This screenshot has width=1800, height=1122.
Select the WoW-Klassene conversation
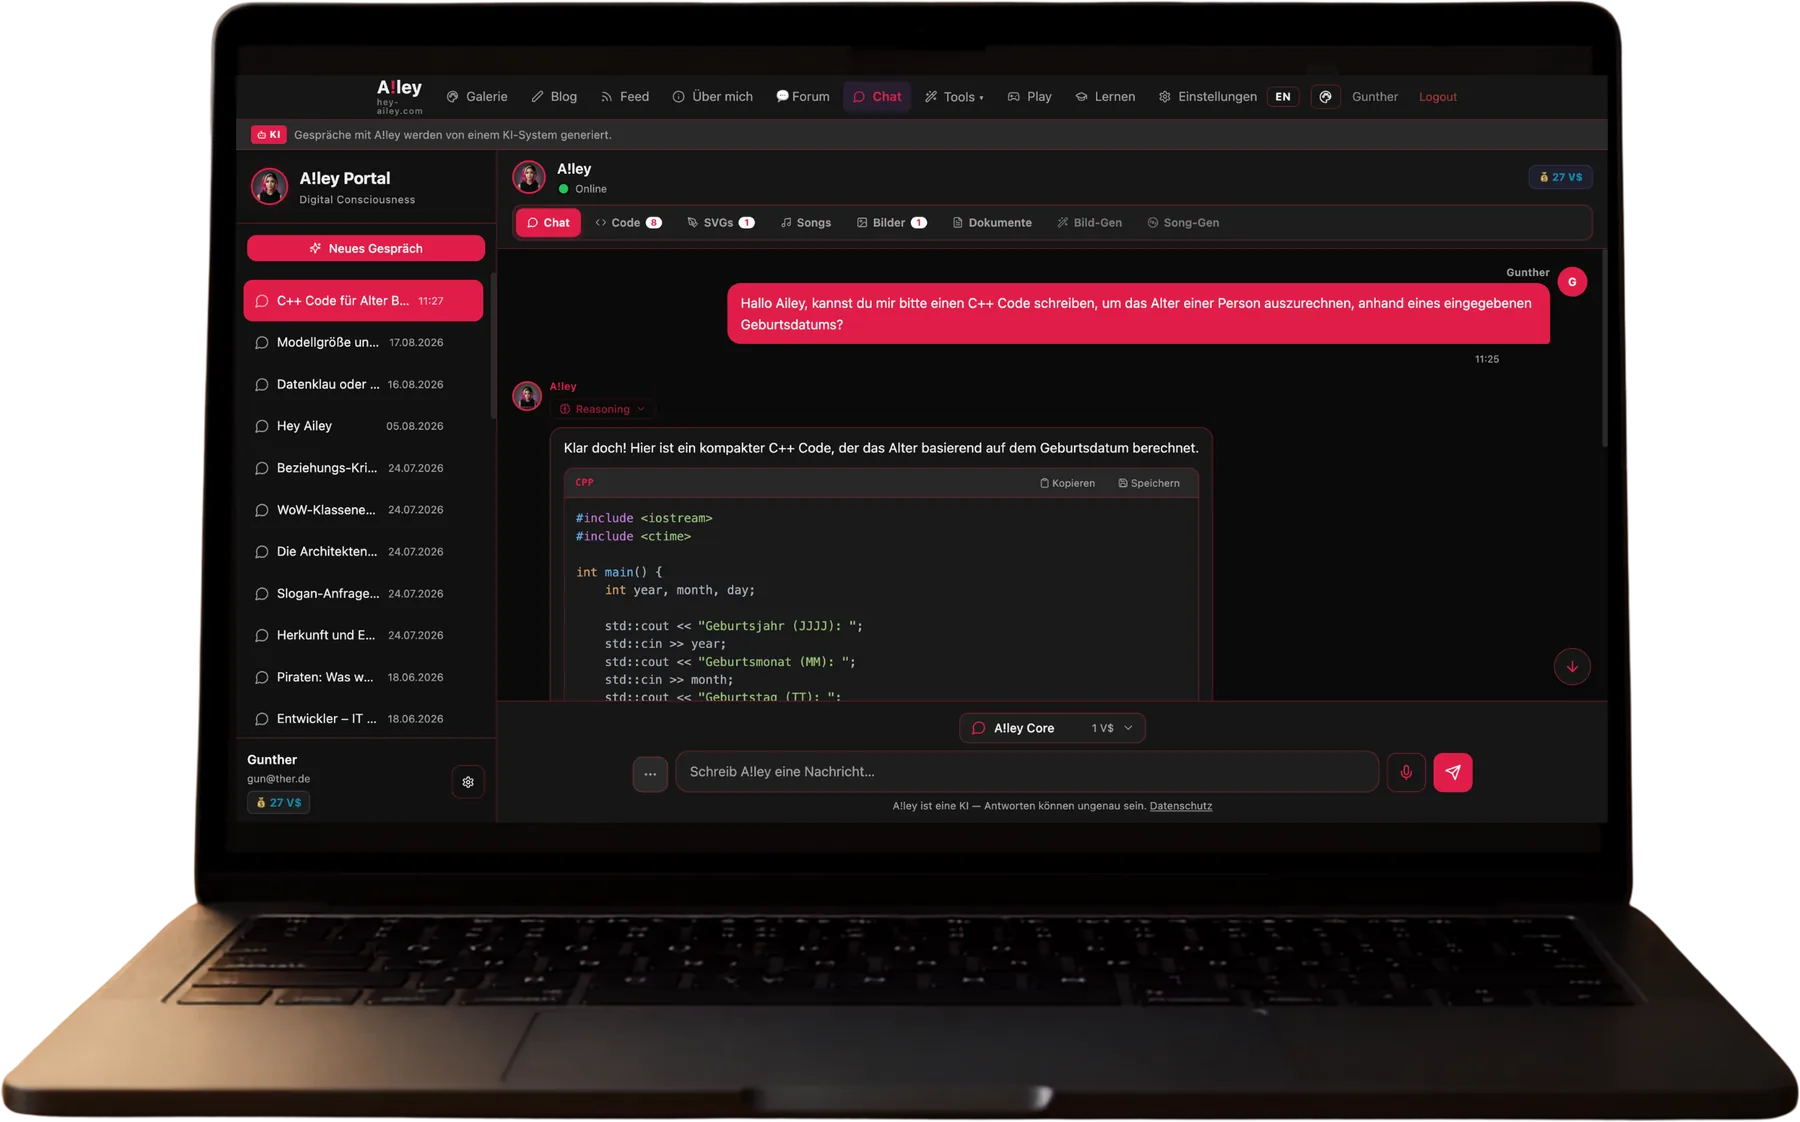click(363, 510)
